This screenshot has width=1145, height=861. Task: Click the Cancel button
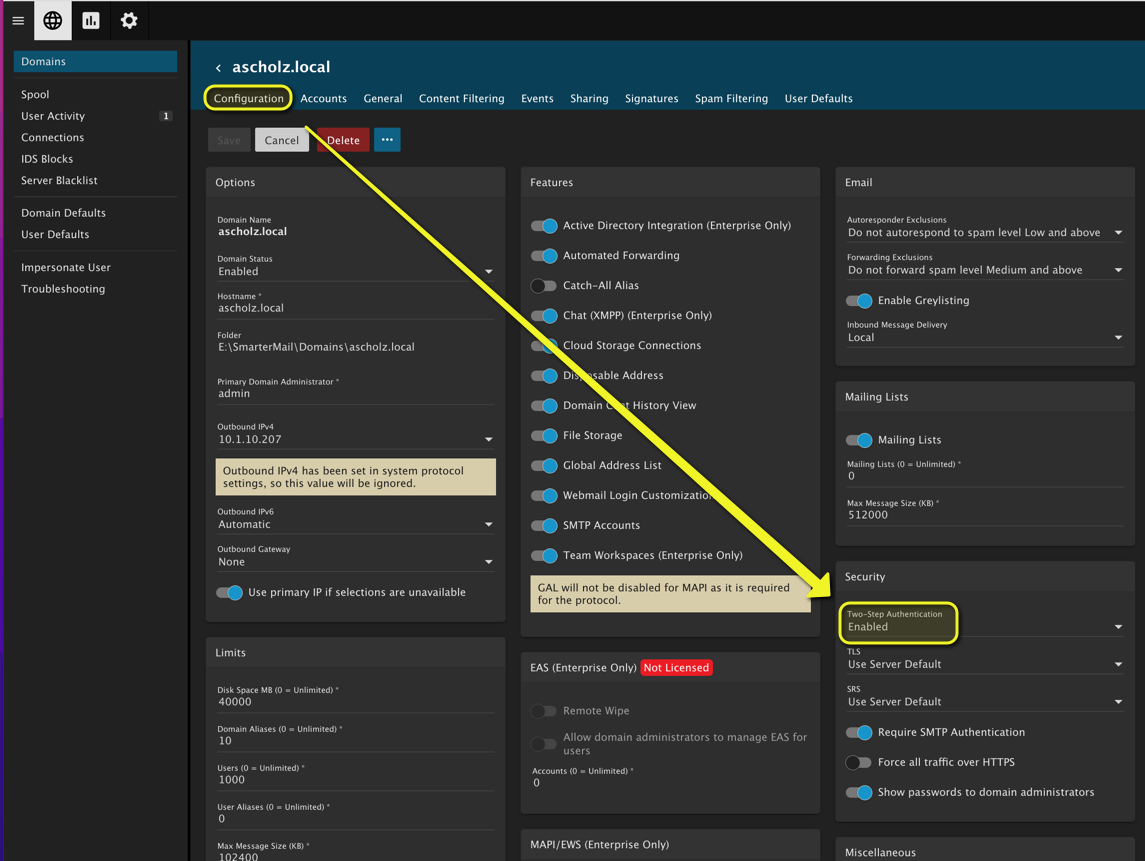(x=281, y=140)
